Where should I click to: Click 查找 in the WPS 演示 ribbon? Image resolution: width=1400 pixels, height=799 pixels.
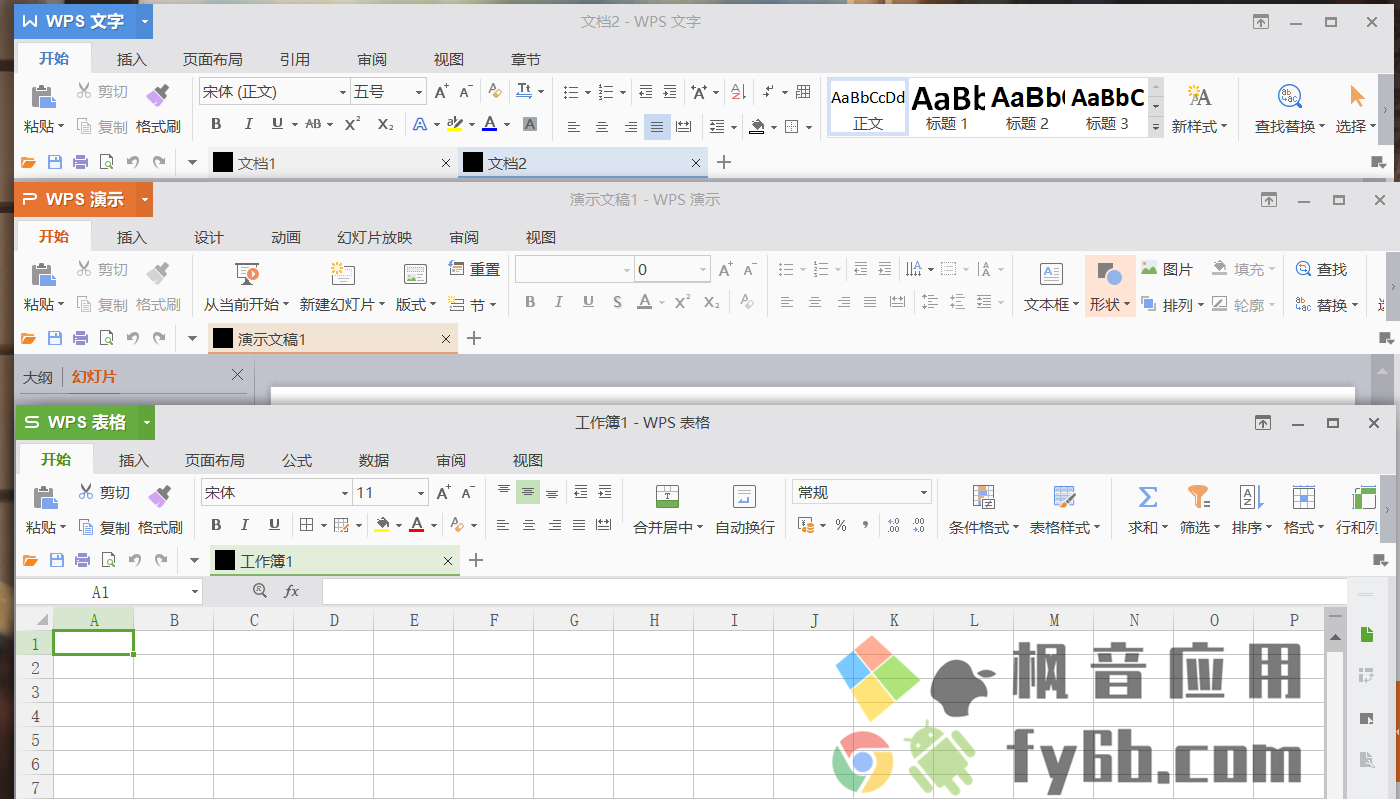(1321, 269)
